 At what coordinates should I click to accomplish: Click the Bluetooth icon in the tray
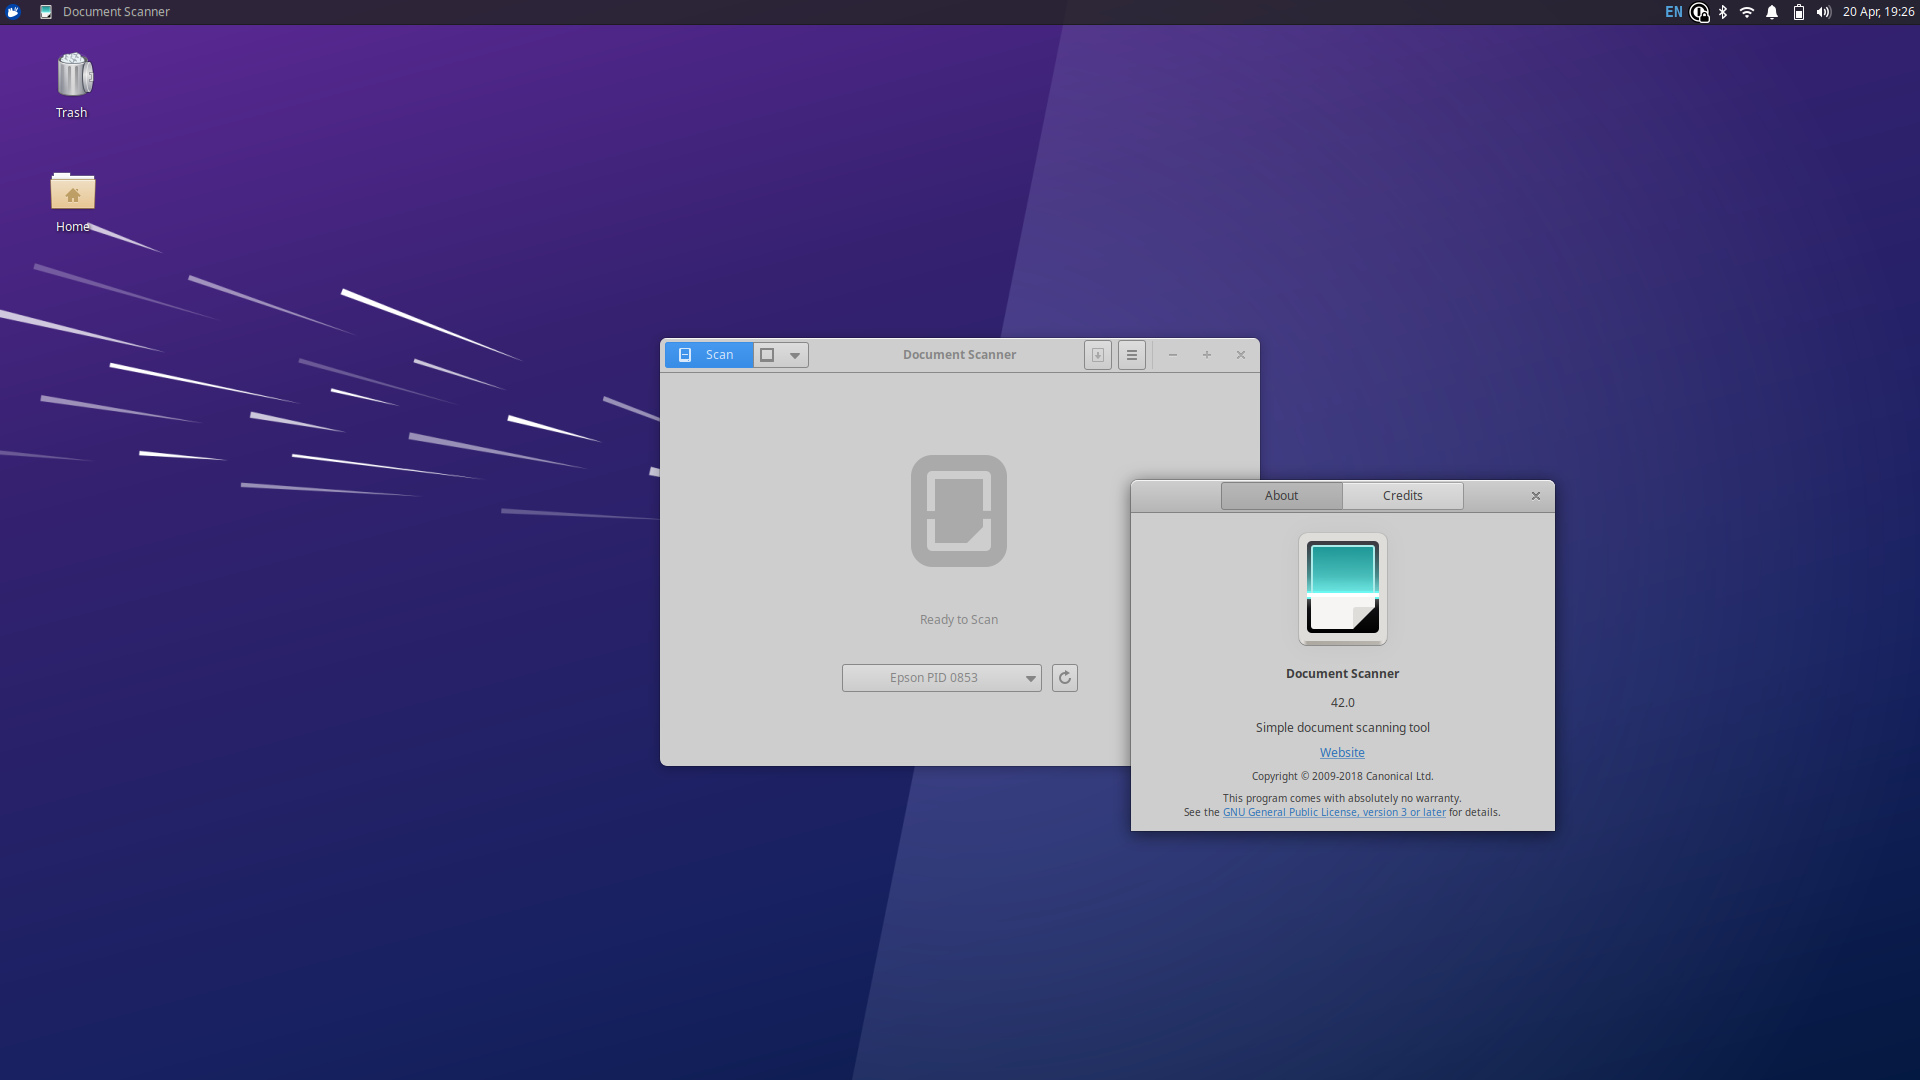click(1722, 12)
